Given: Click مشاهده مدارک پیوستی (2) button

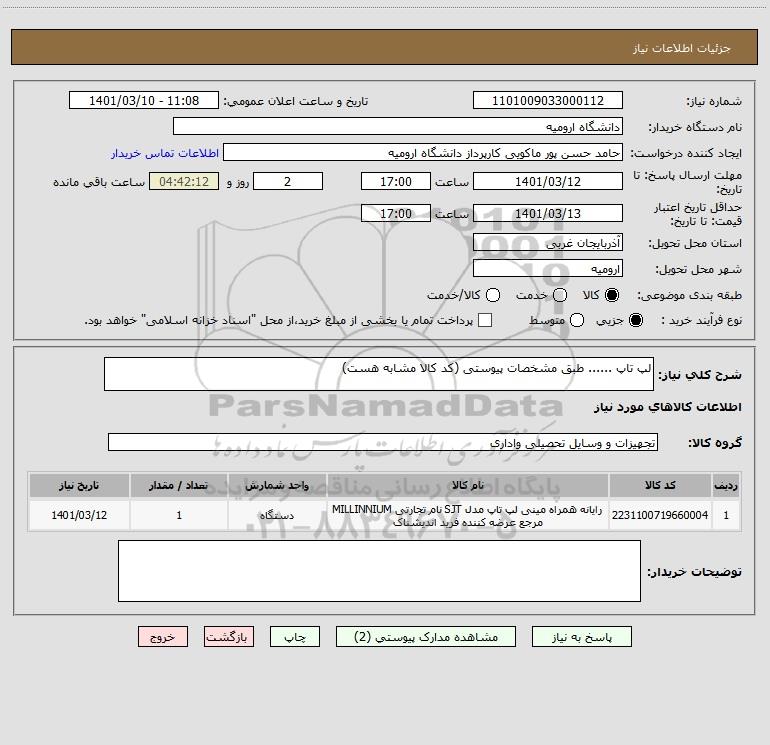Looking at the screenshot, I should tap(426, 636).
